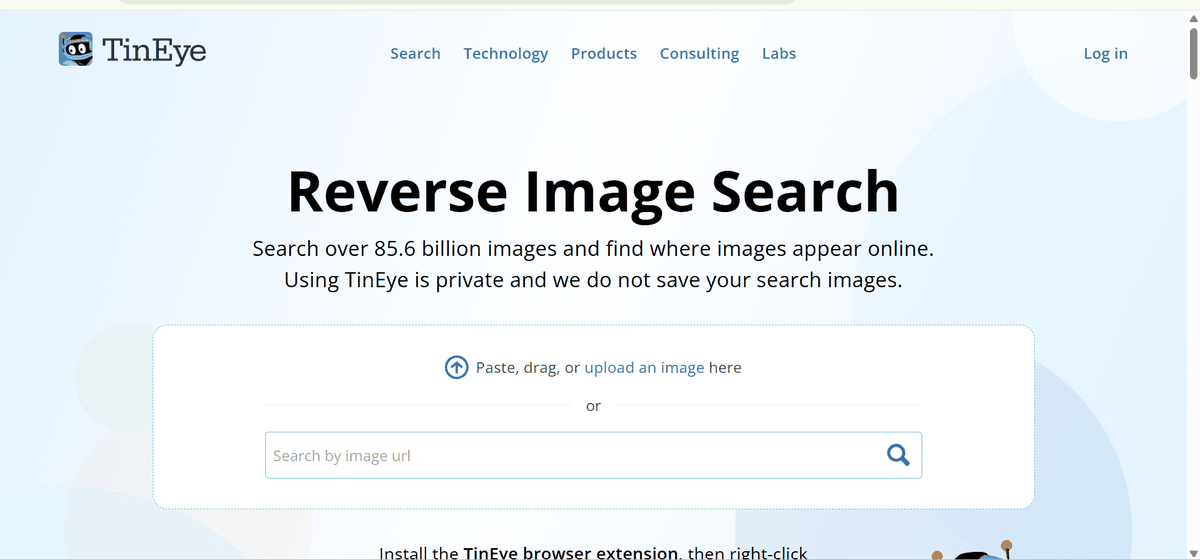The width and height of the screenshot is (1200, 560).
Task: Open the Products menu item
Action: [x=604, y=54]
